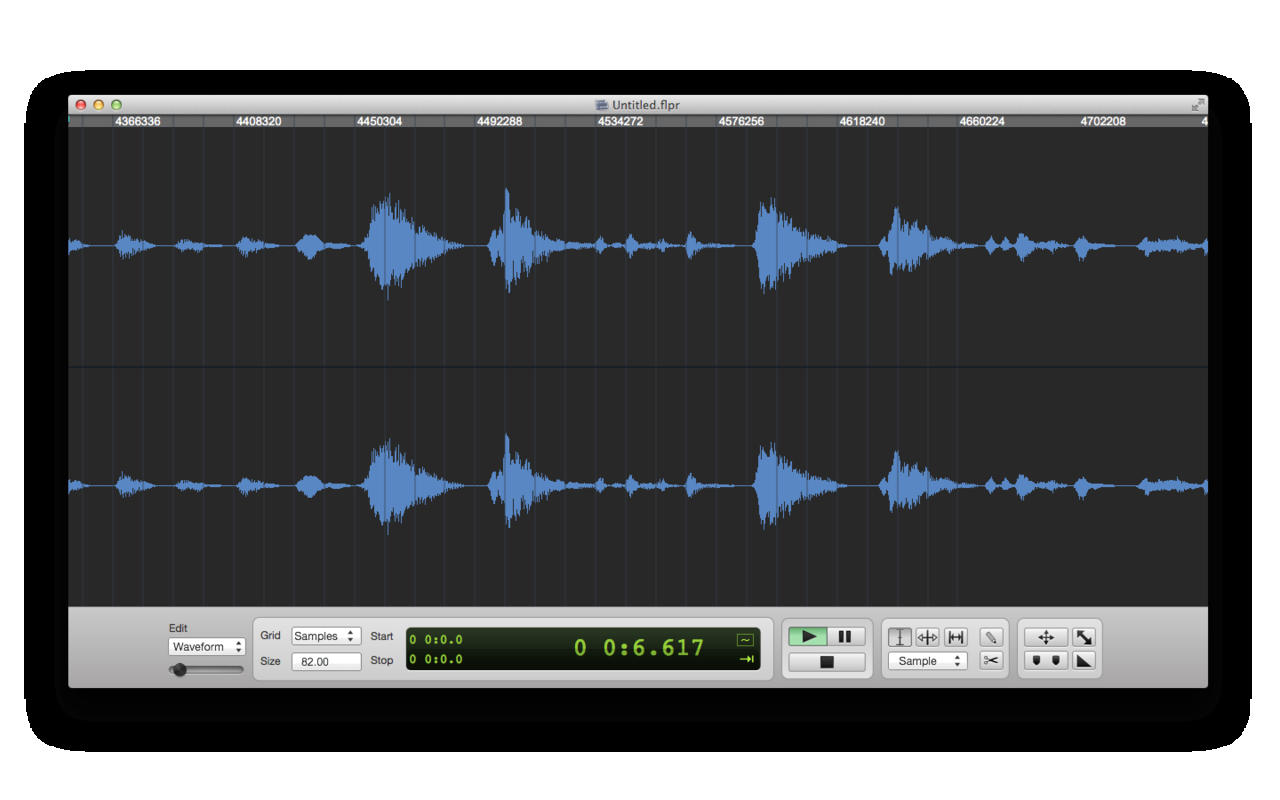This screenshot has width=1280, height=800.
Task: Stop playback with the square button
Action: 826,662
